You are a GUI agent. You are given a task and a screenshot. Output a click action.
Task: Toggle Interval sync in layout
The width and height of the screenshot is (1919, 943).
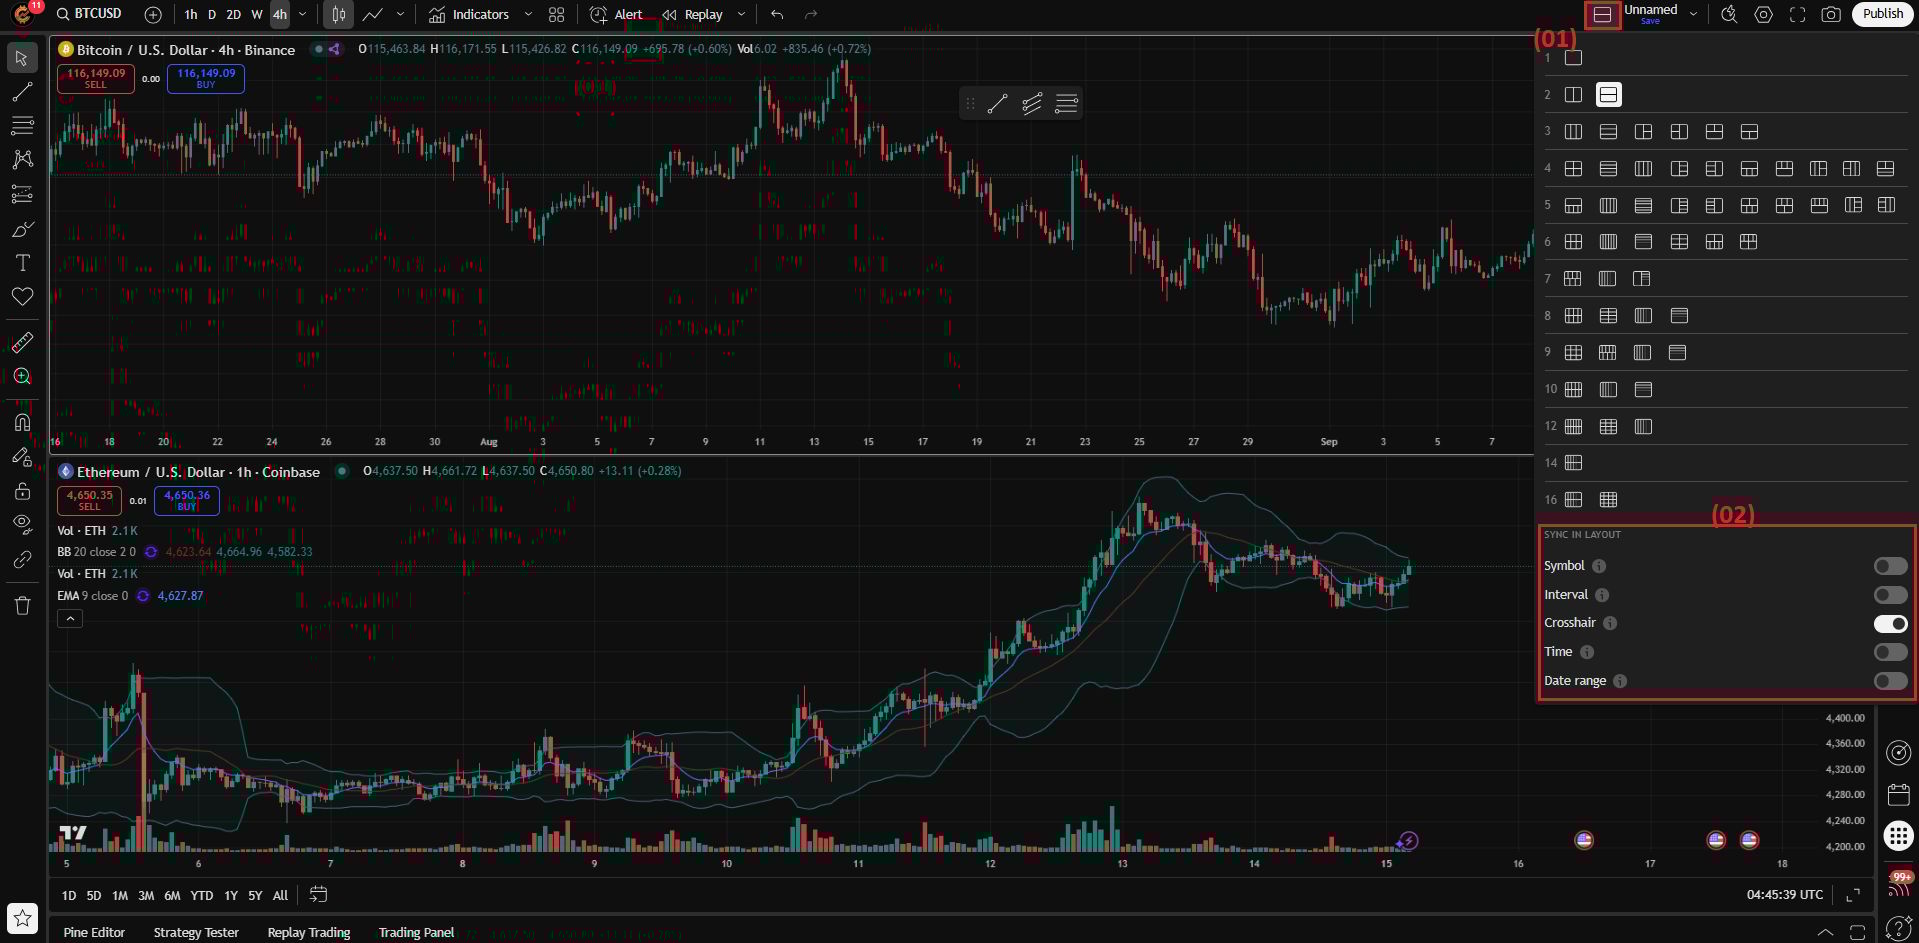coord(1890,595)
